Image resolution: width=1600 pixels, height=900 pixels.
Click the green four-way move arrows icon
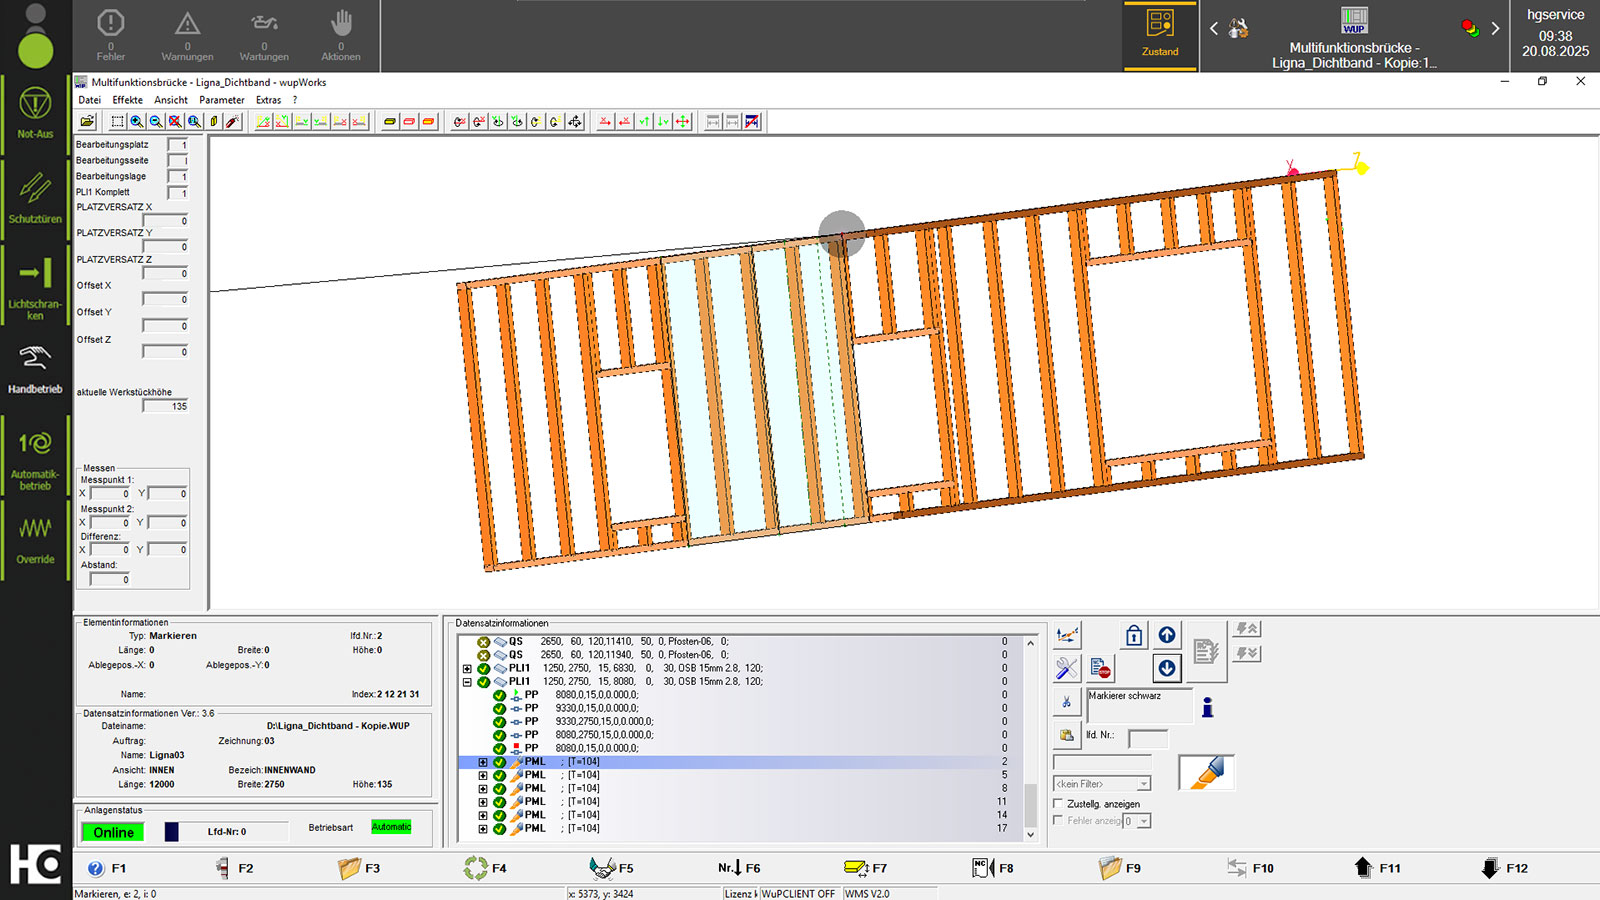coord(682,122)
